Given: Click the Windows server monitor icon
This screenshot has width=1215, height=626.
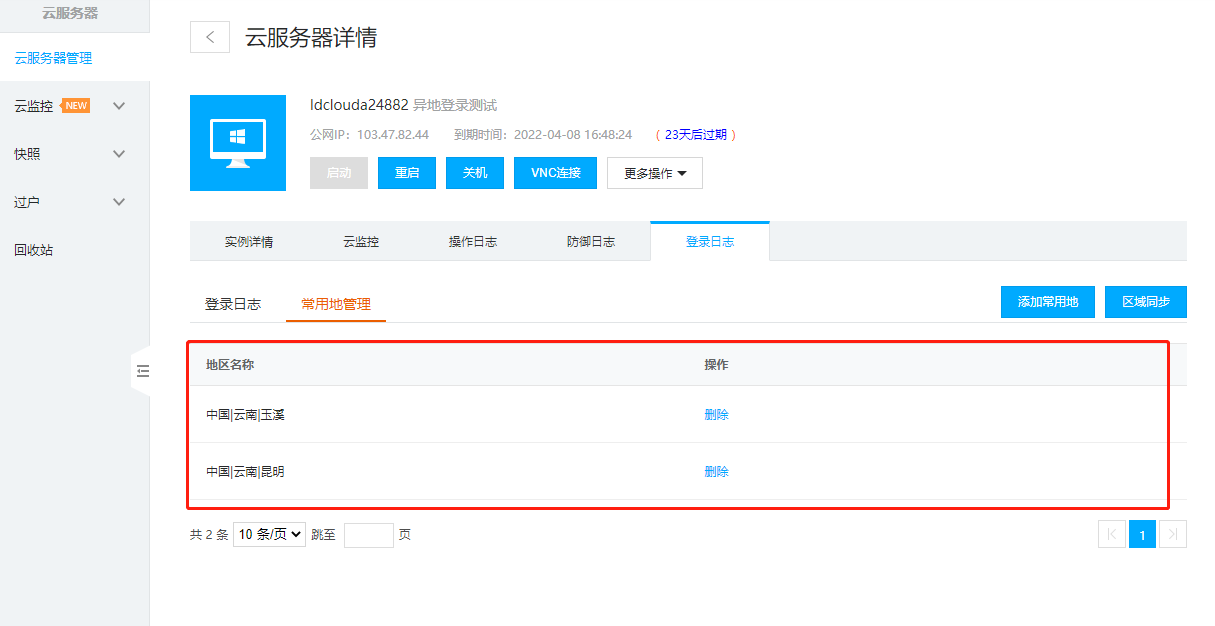Looking at the screenshot, I should pyautogui.click(x=238, y=143).
